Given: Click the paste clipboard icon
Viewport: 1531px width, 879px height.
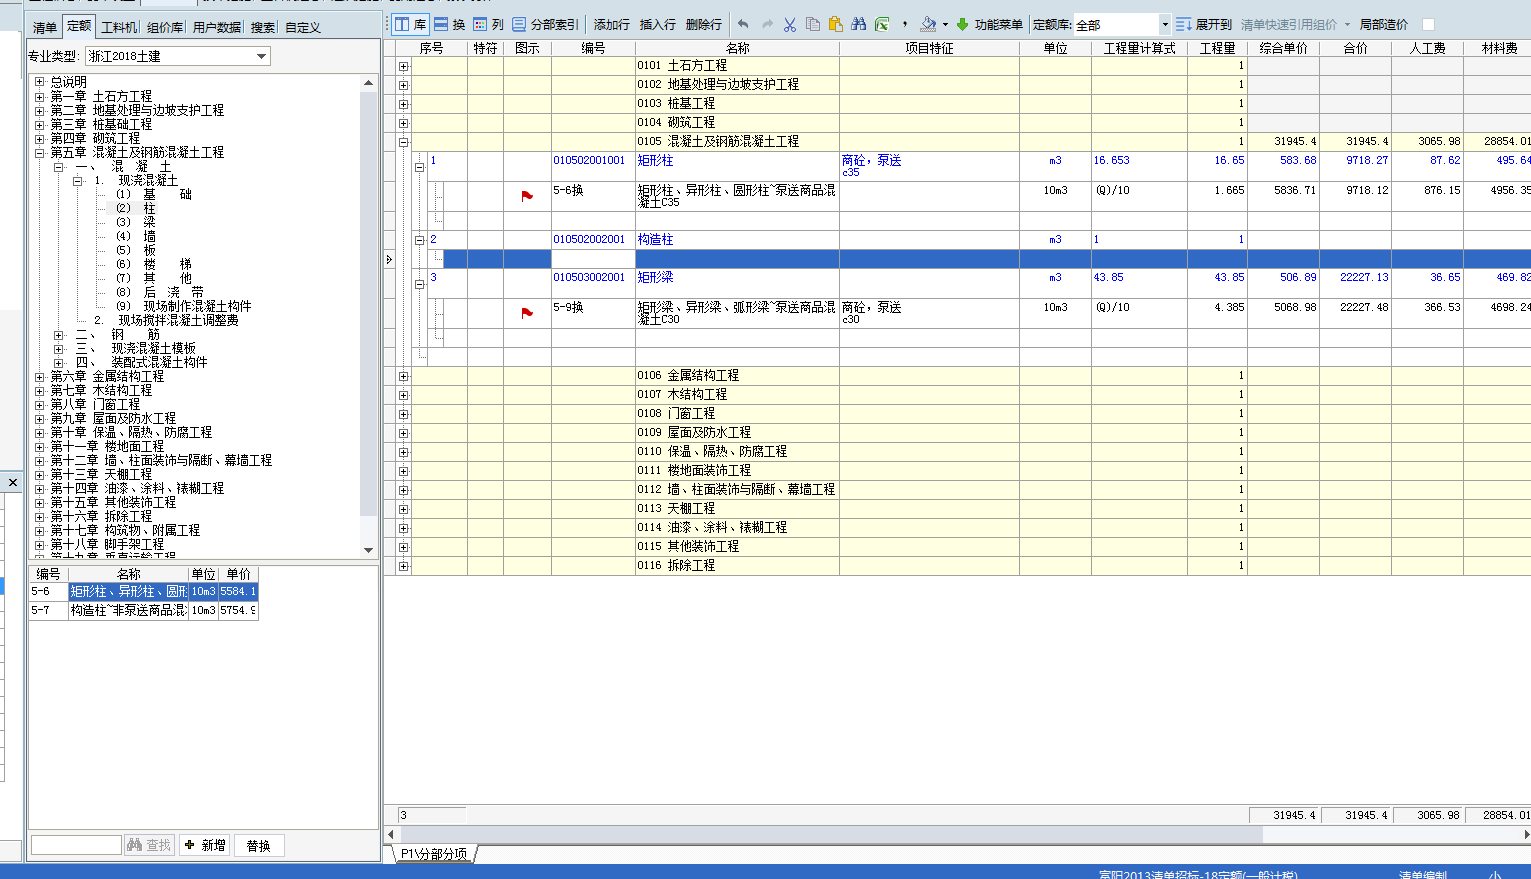Looking at the screenshot, I should click(x=836, y=24).
